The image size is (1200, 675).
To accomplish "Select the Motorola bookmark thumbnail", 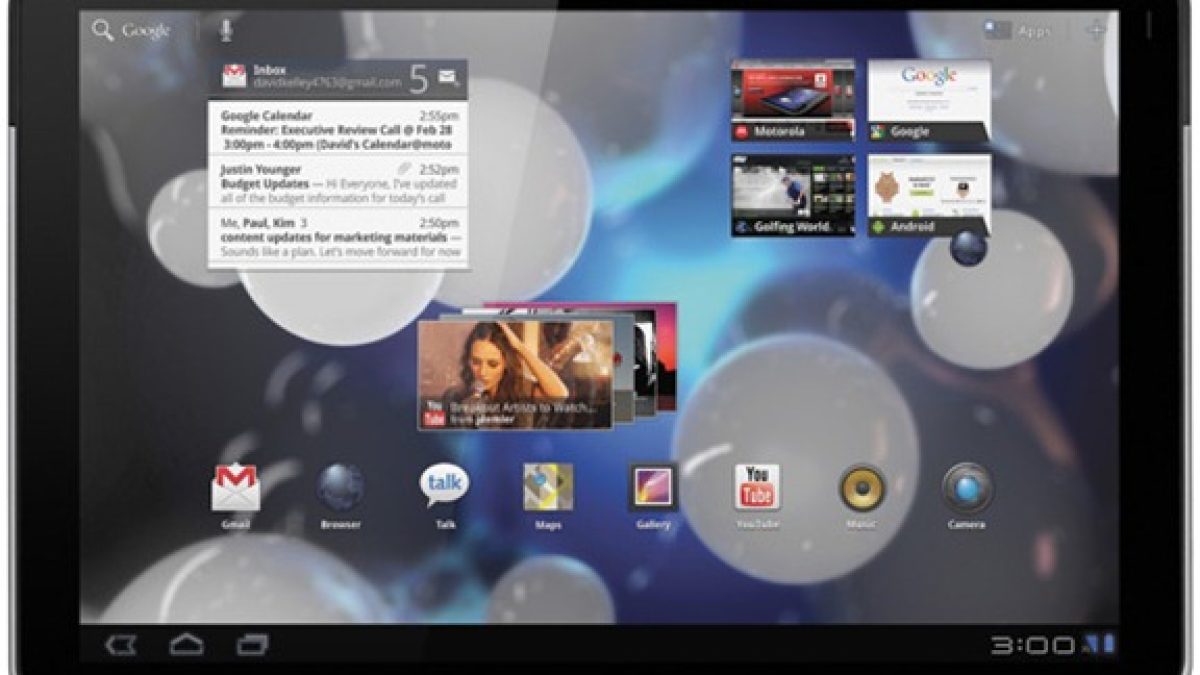I will pos(792,100).
